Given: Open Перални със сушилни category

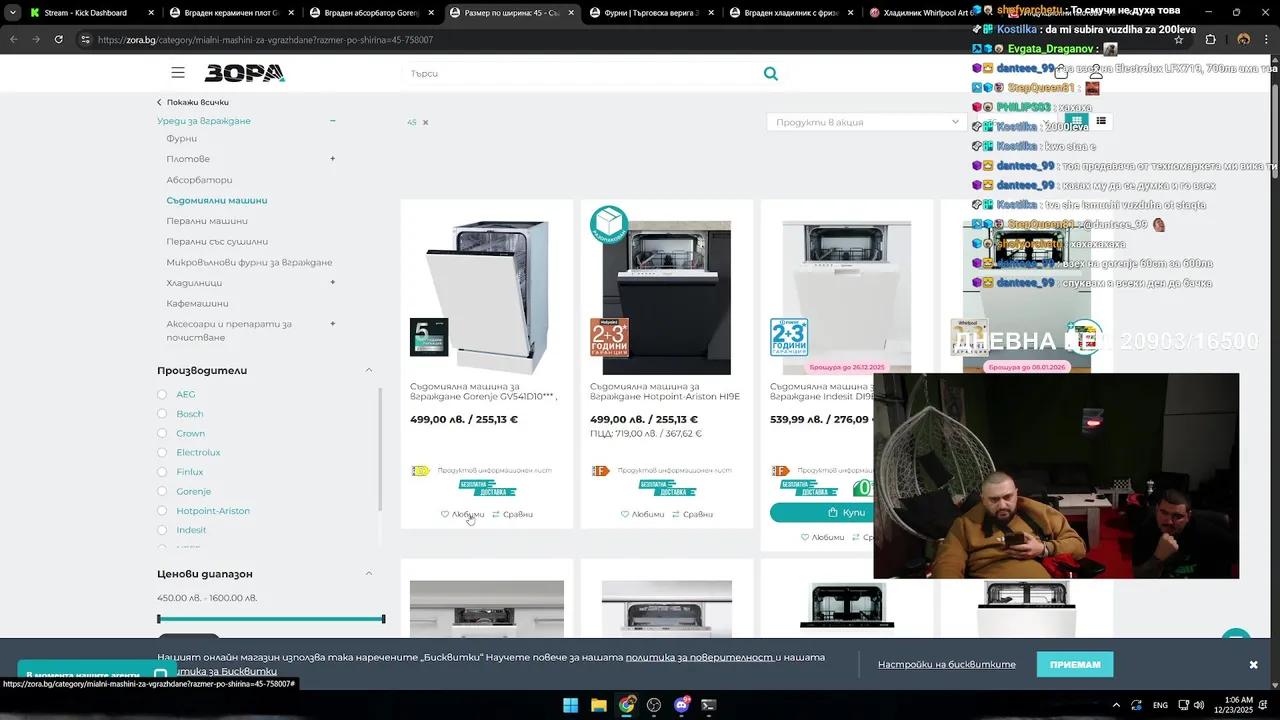Looking at the screenshot, I should (x=217, y=242).
